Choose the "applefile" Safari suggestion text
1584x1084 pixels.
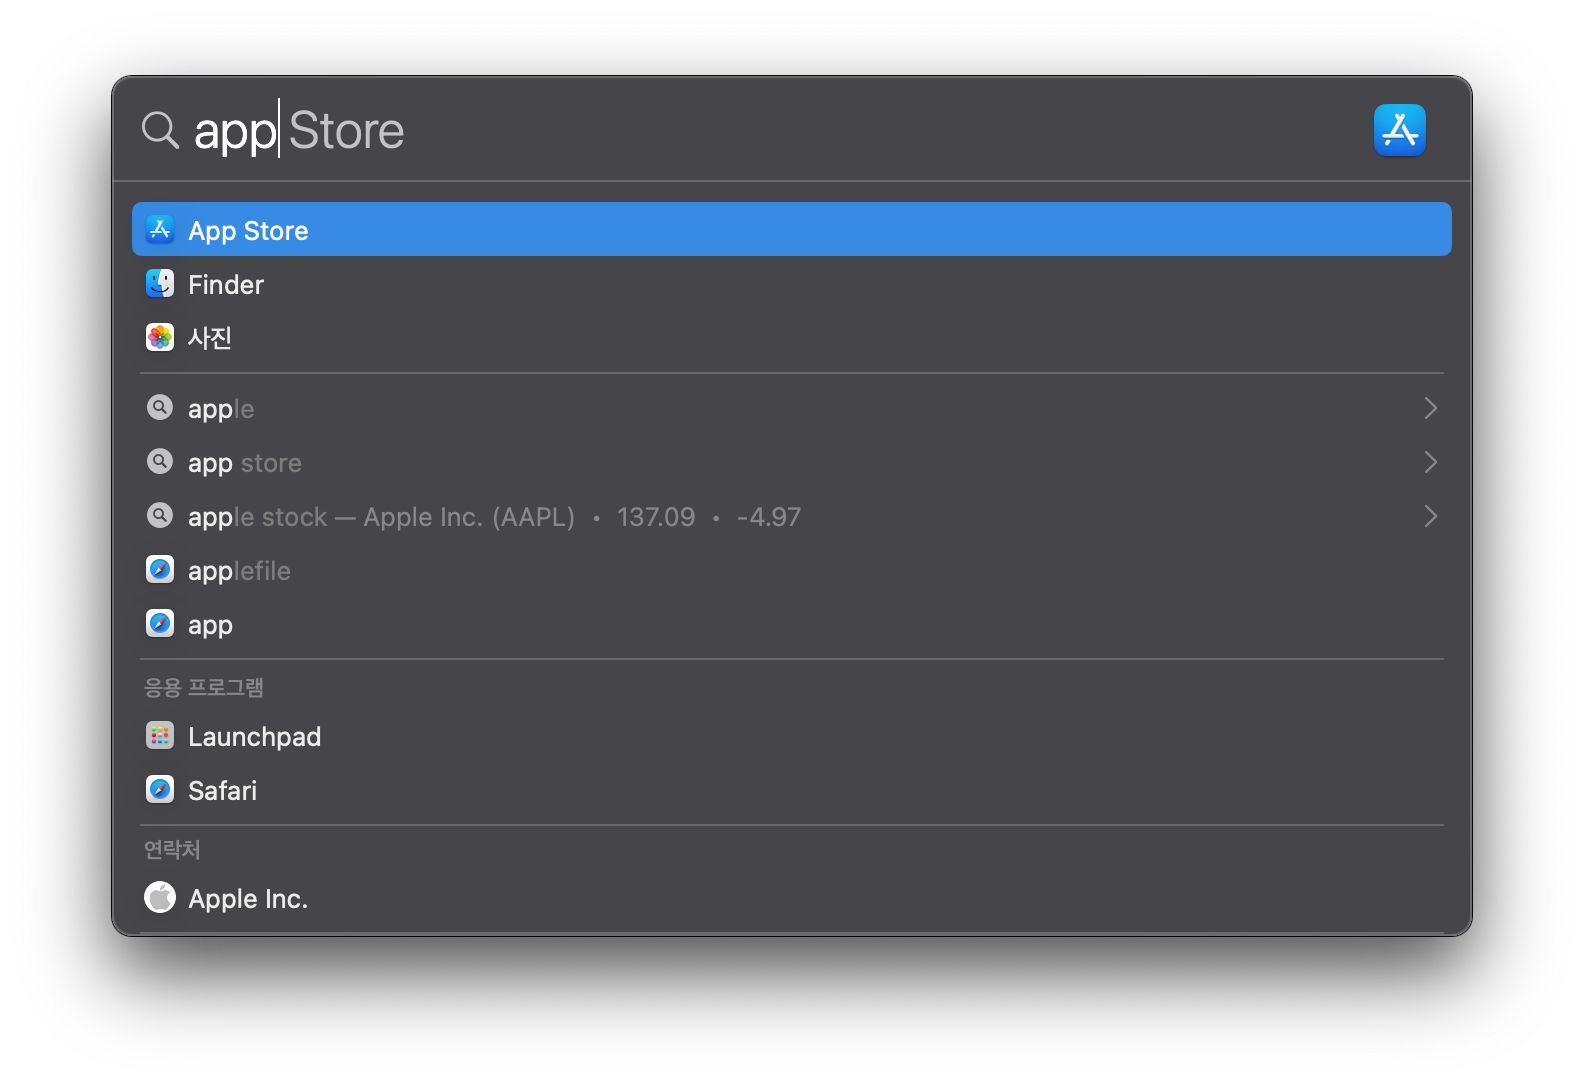239,571
